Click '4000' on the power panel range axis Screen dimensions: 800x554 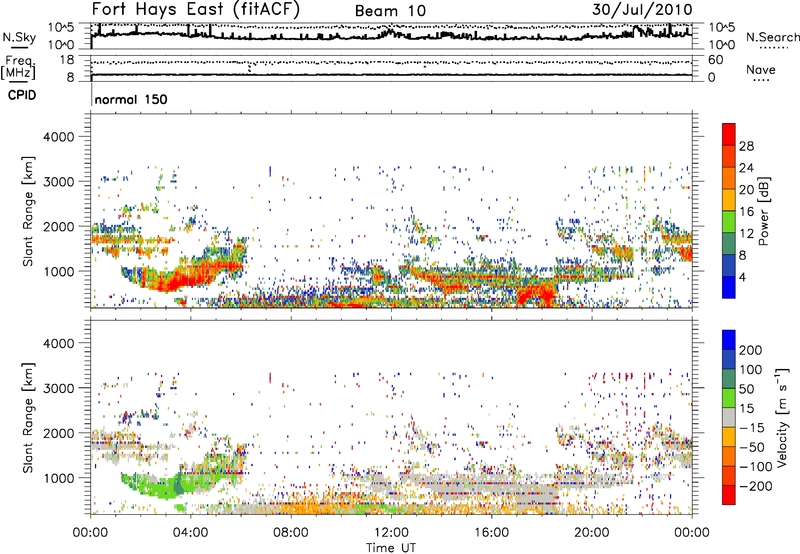pyautogui.click(x=58, y=137)
